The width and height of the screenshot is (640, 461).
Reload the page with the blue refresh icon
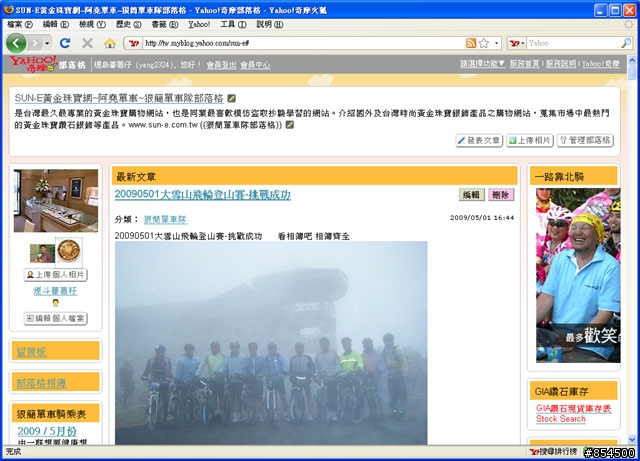pos(65,43)
